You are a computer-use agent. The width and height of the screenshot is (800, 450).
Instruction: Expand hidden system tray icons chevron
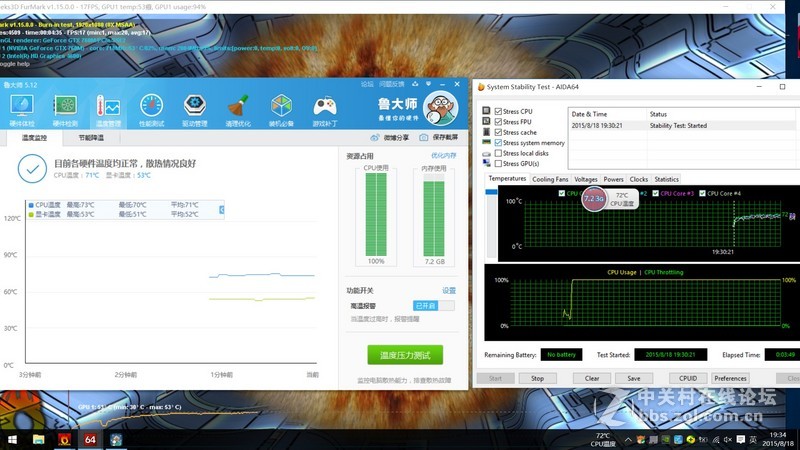(x=628, y=440)
